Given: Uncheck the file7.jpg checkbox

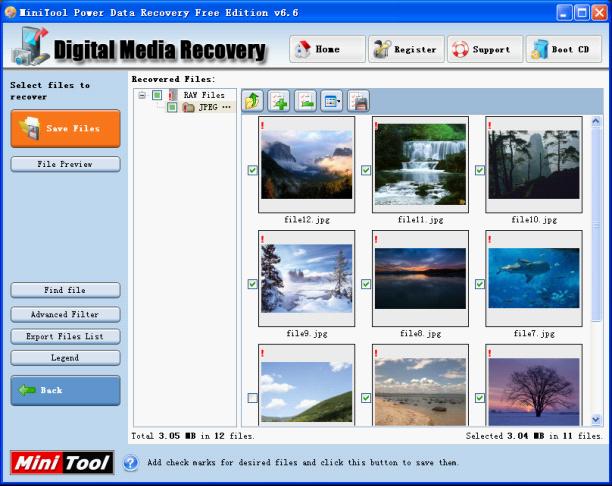Looking at the screenshot, I should click(x=480, y=284).
